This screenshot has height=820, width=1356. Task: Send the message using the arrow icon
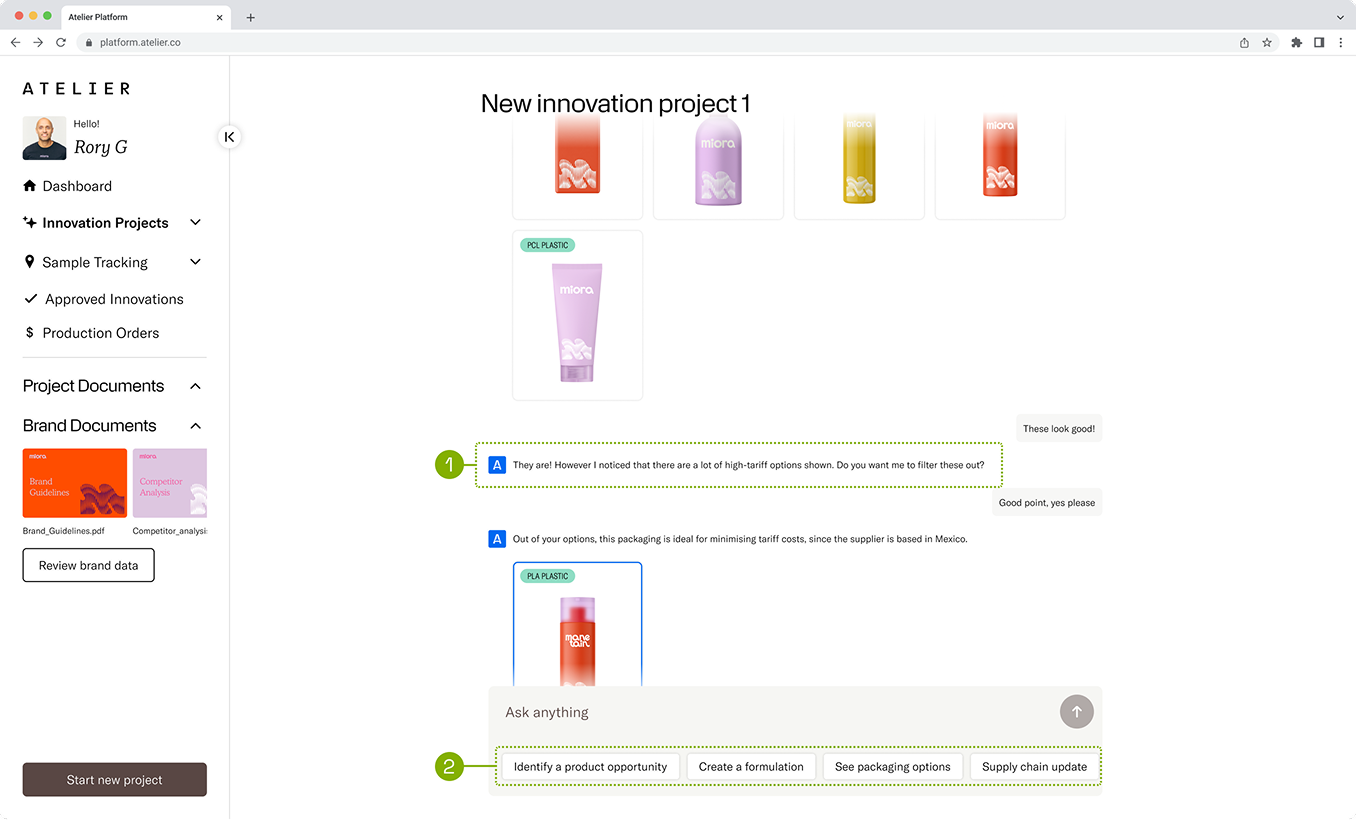[1077, 711]
